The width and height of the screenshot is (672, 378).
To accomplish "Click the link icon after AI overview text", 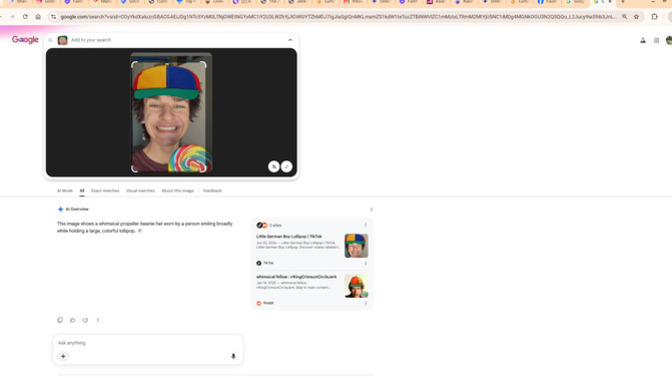I will [x=140, y=231].
